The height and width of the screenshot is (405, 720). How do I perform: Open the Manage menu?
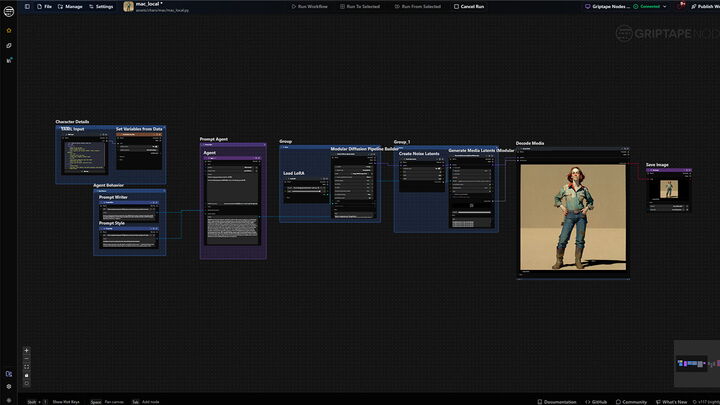point(70,6)
